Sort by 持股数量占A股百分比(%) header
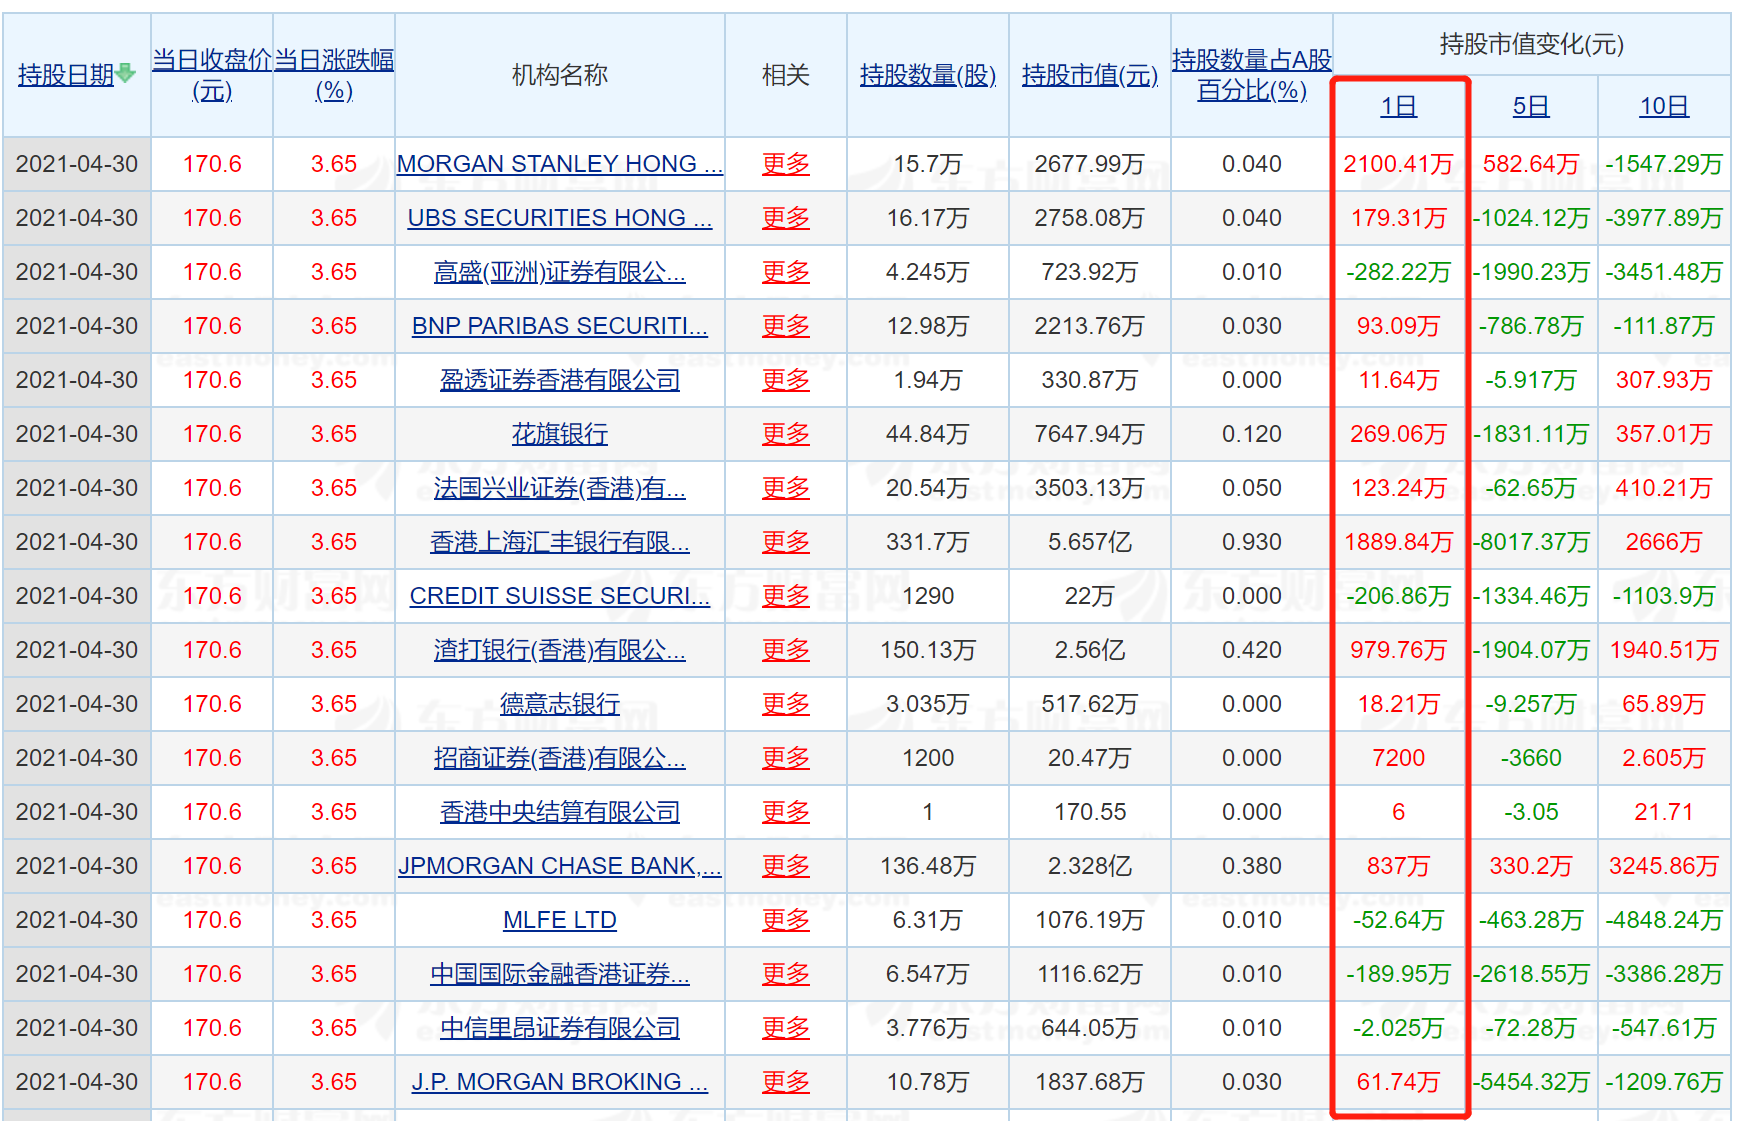This screenshot has width=1748, height=1121. [x=1252, y=75]
